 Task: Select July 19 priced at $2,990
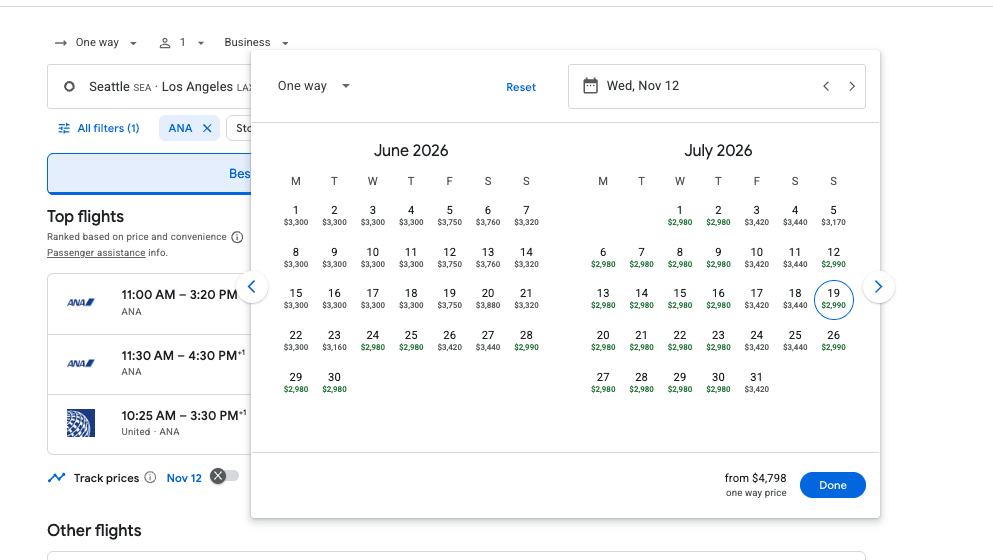[833, 298]
